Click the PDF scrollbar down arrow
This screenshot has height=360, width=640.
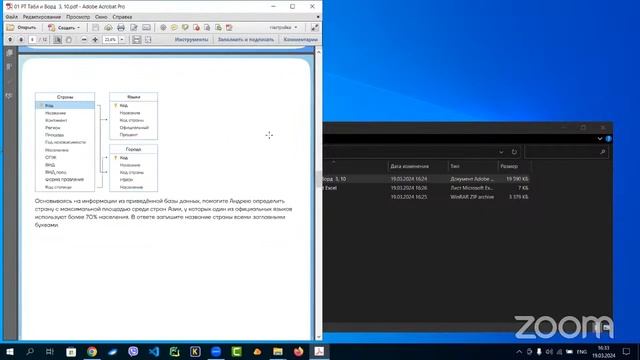coord(318,337)
